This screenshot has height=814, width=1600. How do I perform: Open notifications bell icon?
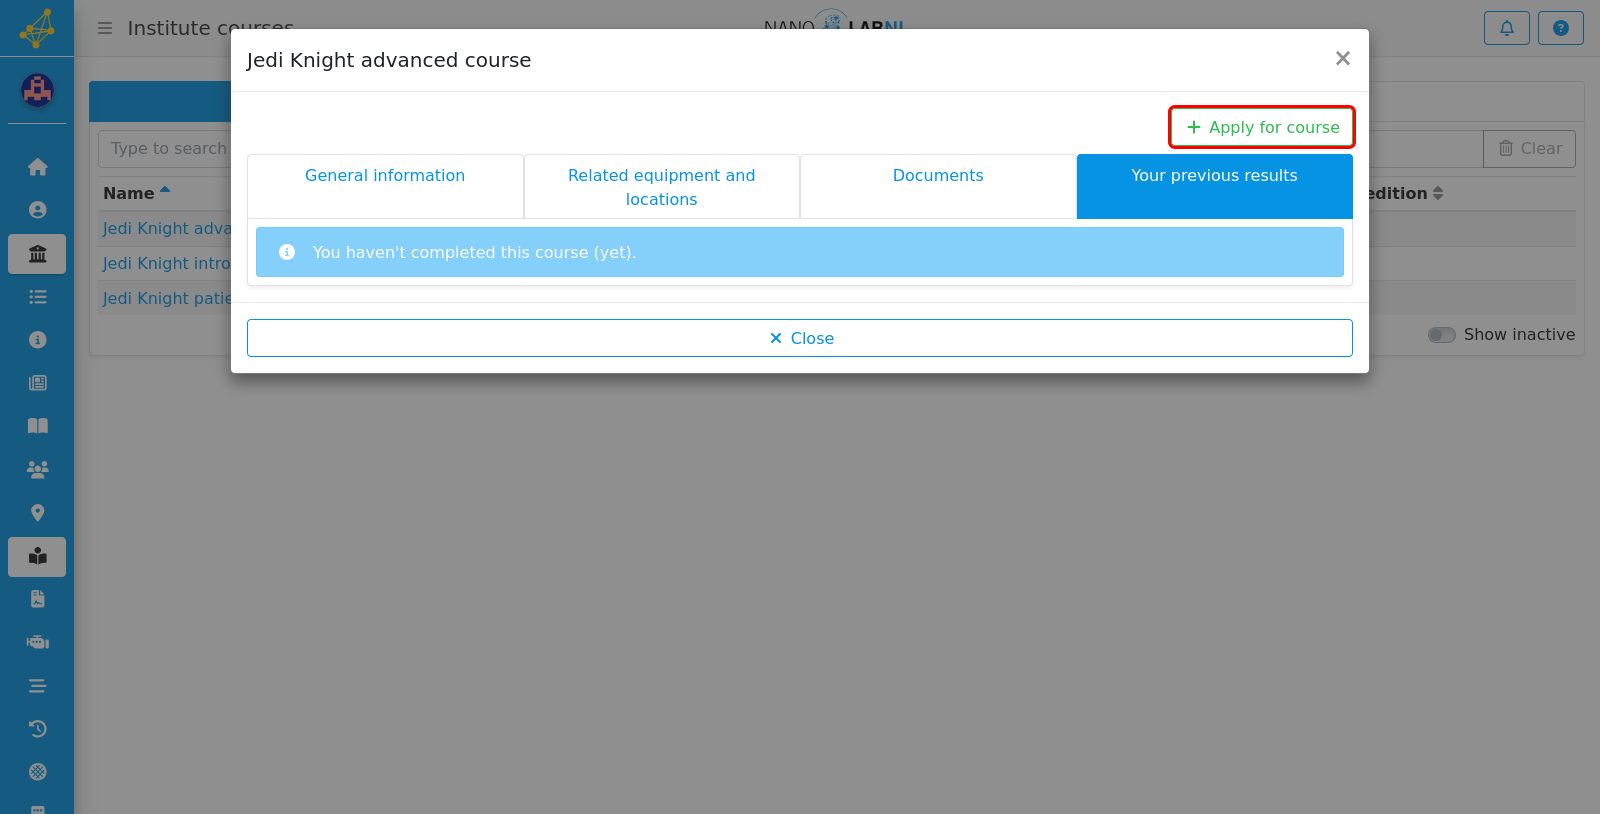click(x=1507, y=28)
